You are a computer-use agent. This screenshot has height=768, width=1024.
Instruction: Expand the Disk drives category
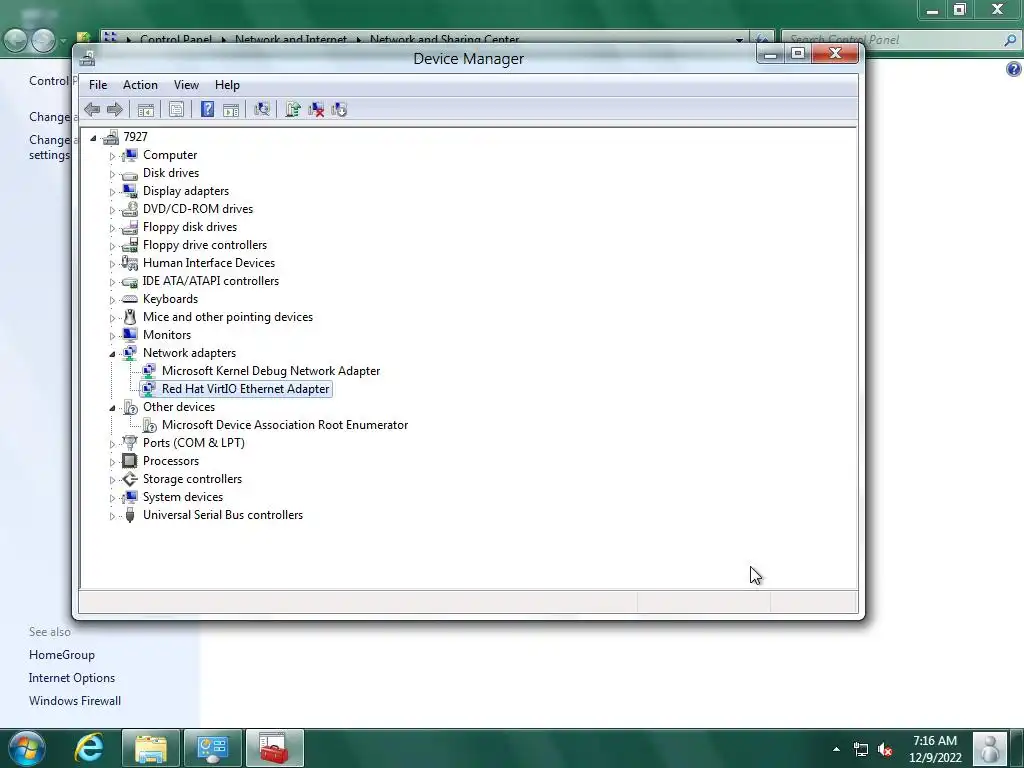pyautogui.click(x=112, y=174)
